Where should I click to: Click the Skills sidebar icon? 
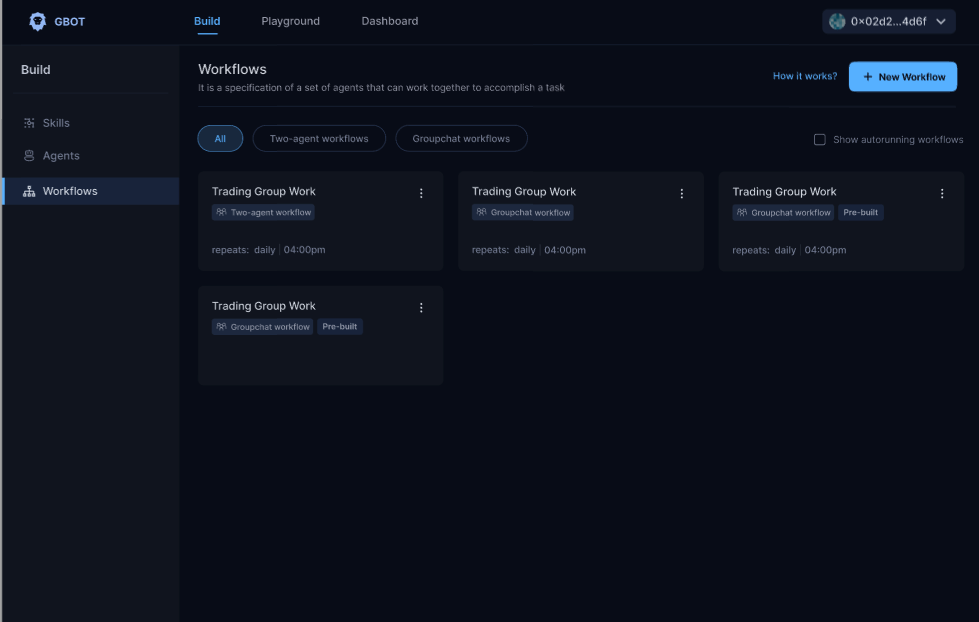(29, 123)
